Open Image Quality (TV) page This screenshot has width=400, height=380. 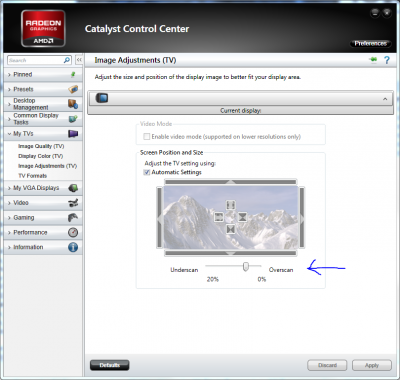point(41,146)
